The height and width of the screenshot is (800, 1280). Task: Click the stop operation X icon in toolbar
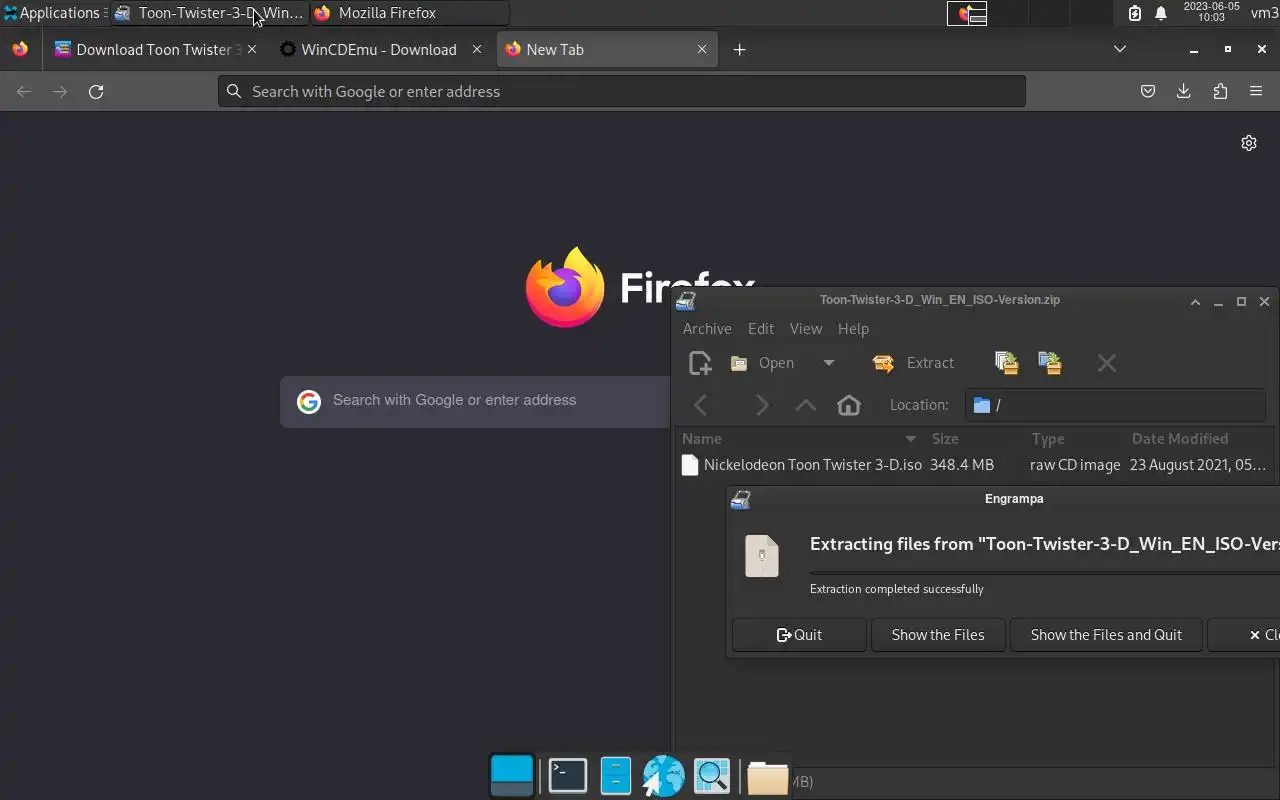(x=1106, y=363)
